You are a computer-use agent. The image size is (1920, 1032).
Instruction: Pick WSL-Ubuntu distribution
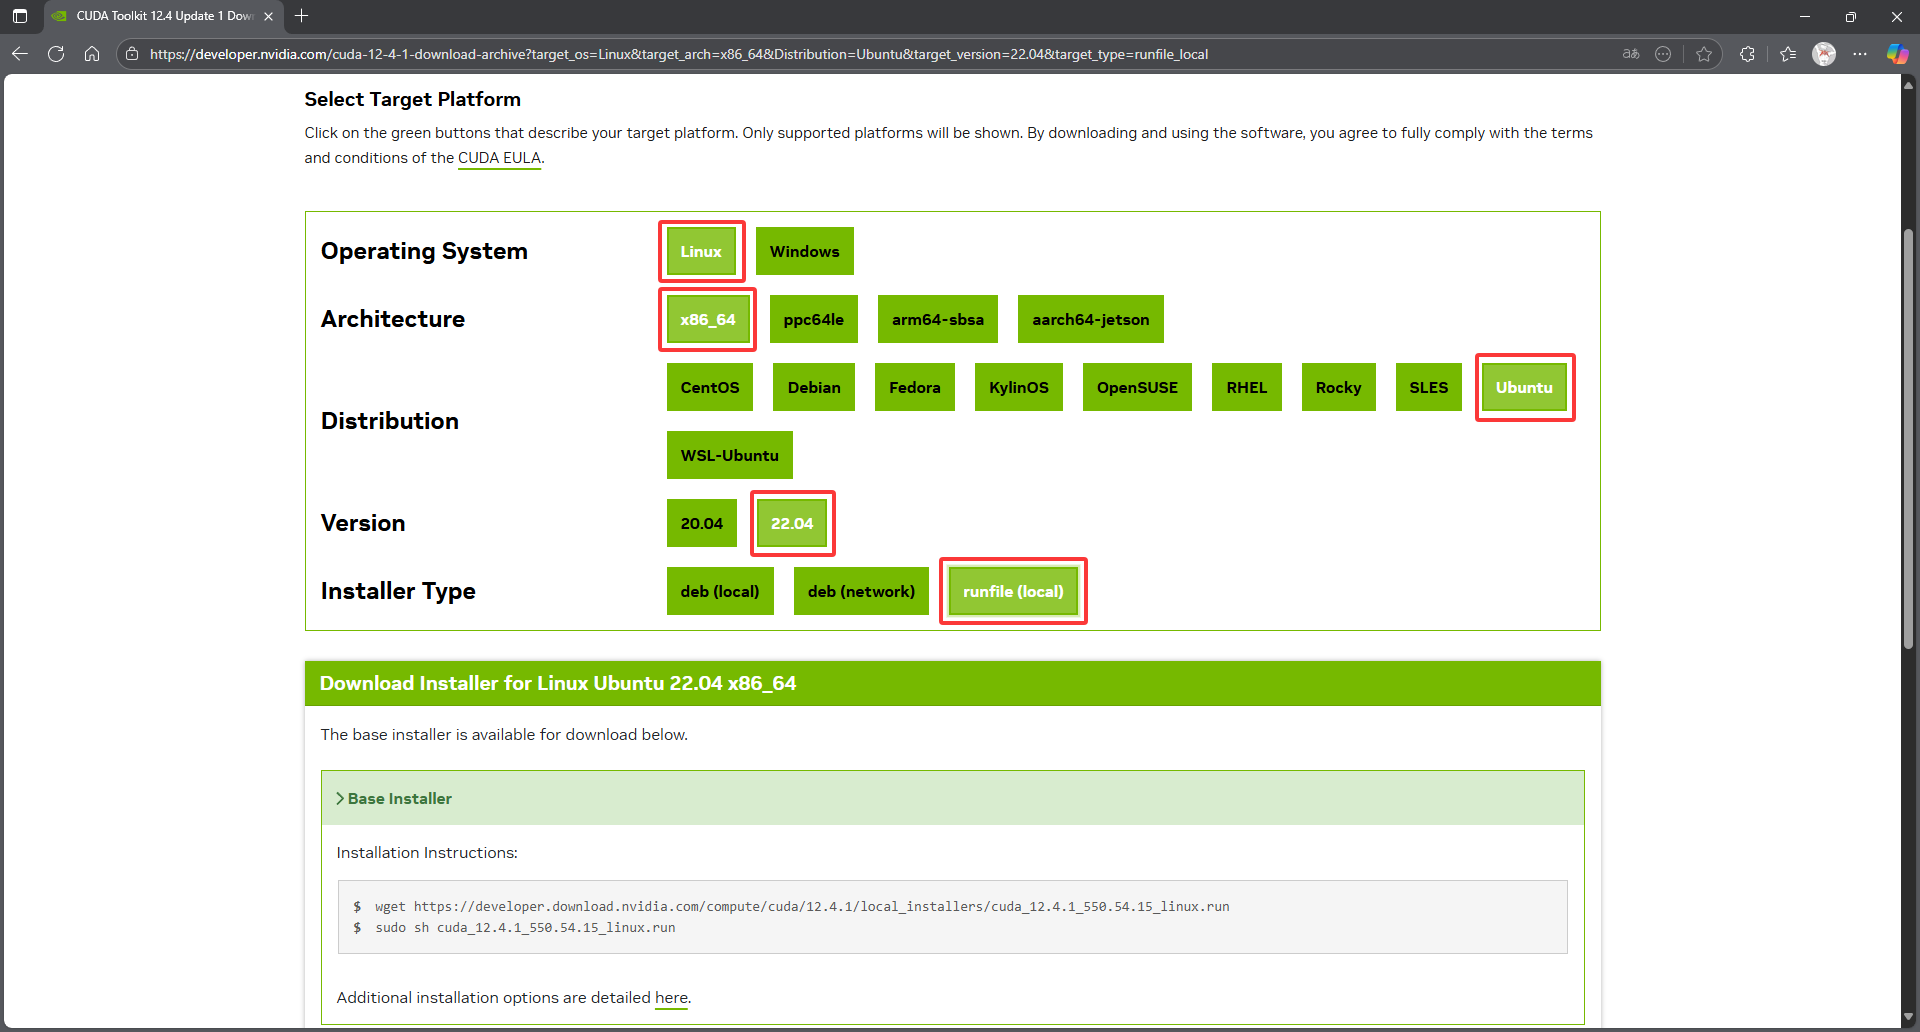click(x=730, y=455)
